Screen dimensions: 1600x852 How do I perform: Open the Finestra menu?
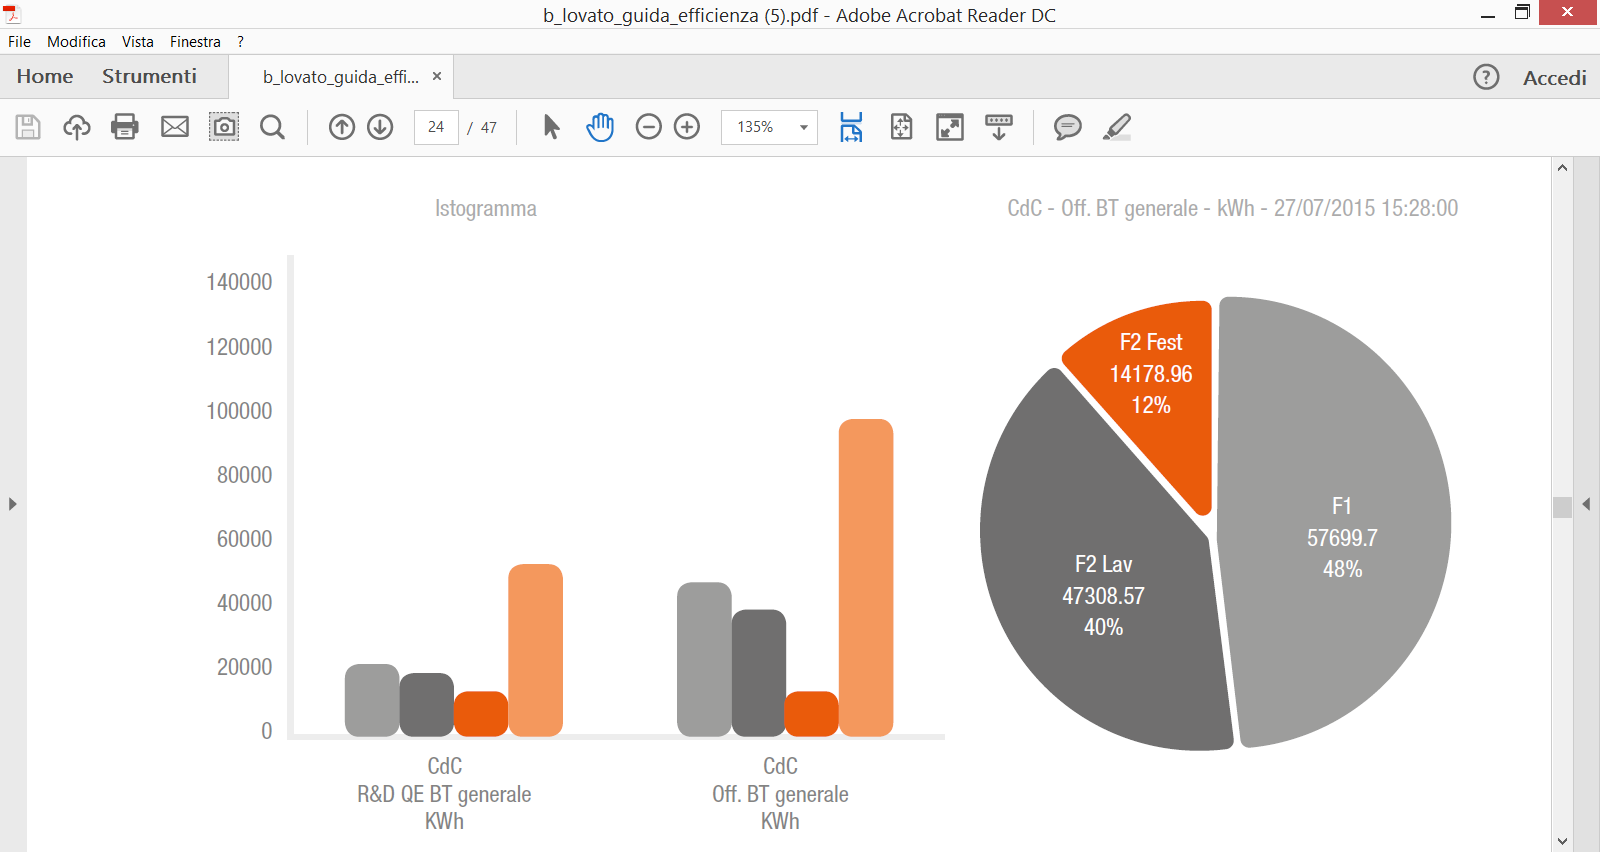[195, 42]
